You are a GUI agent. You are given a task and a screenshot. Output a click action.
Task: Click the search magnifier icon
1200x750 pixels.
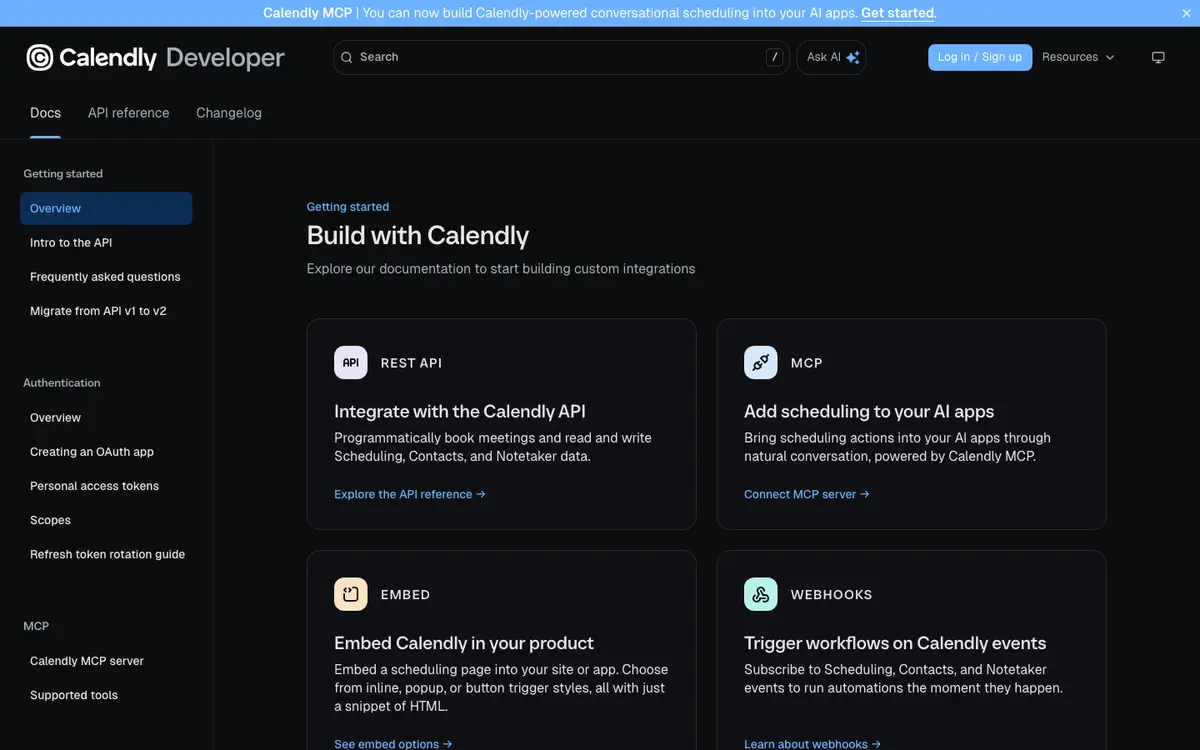(x=347, y=57)
